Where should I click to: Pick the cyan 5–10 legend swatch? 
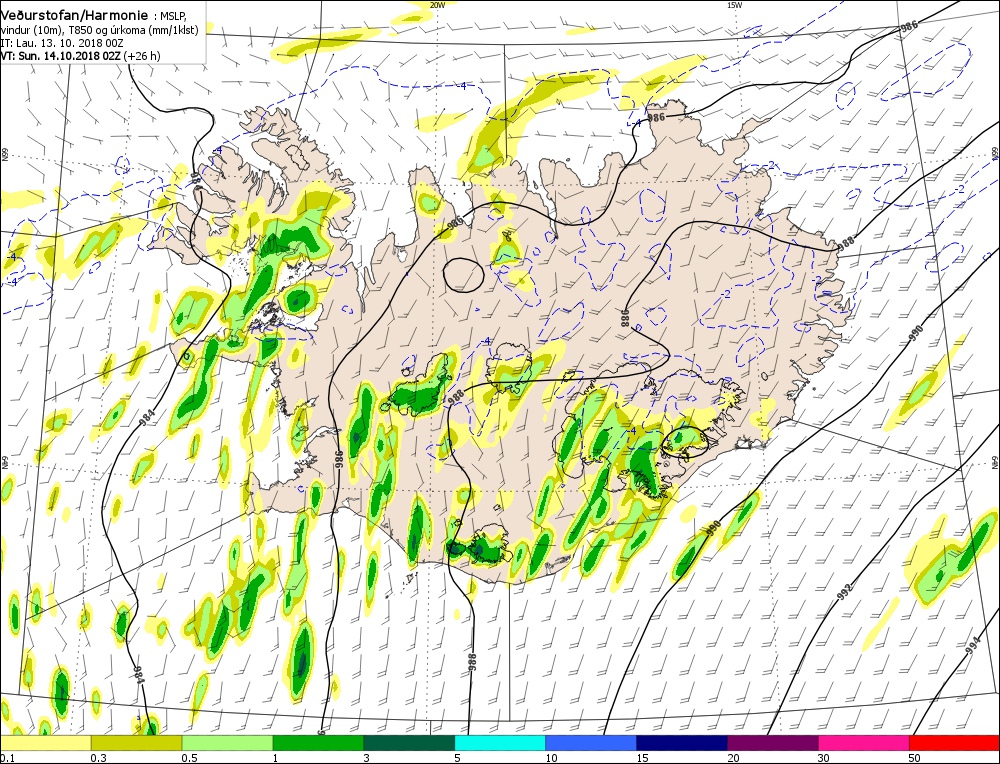[500, 743]
